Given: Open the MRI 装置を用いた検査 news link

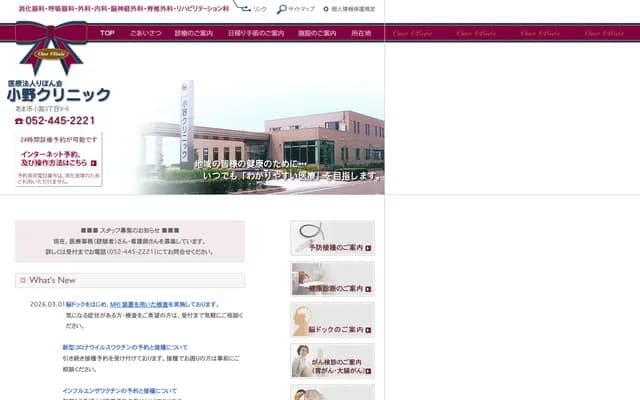Looking at the screenshot, I should (139, 304).
